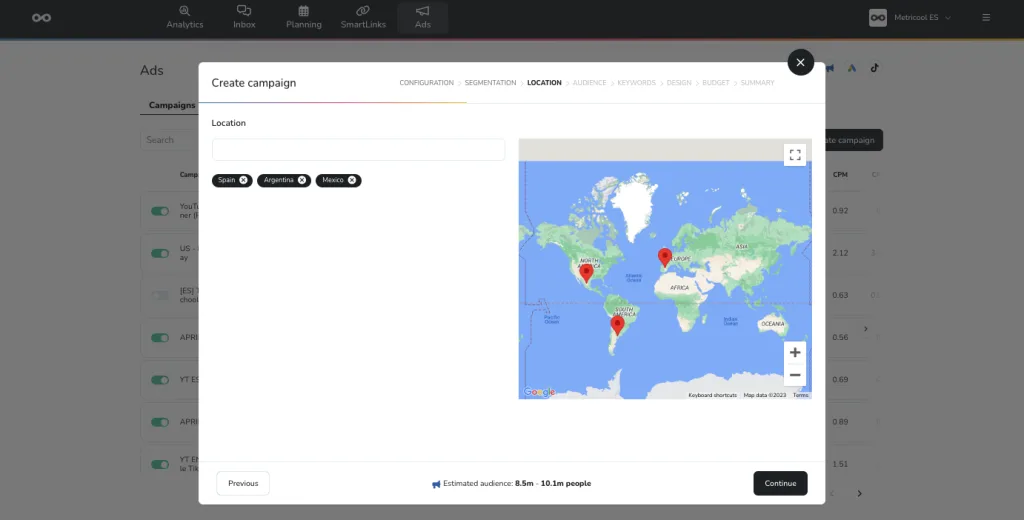Select the Spain map pin

point(665,257)
